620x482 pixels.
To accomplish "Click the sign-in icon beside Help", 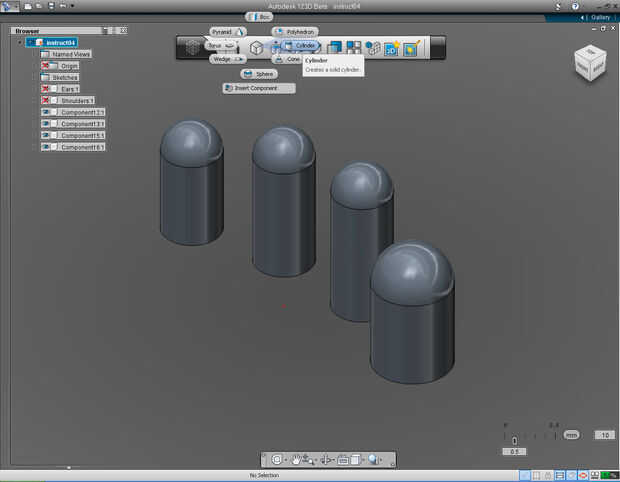I will click(558, 6).
